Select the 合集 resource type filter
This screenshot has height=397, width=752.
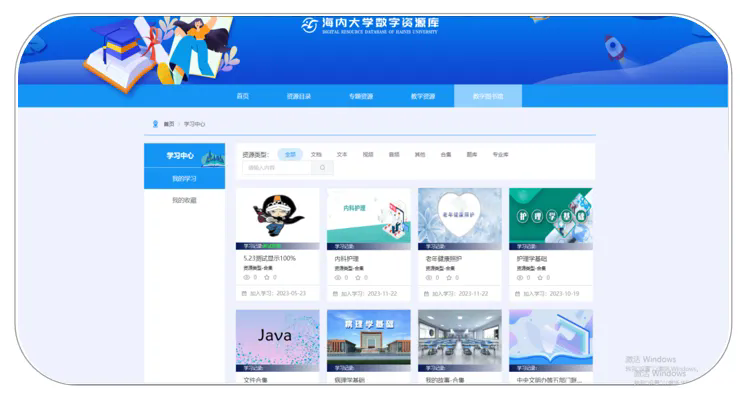(446, 154)
